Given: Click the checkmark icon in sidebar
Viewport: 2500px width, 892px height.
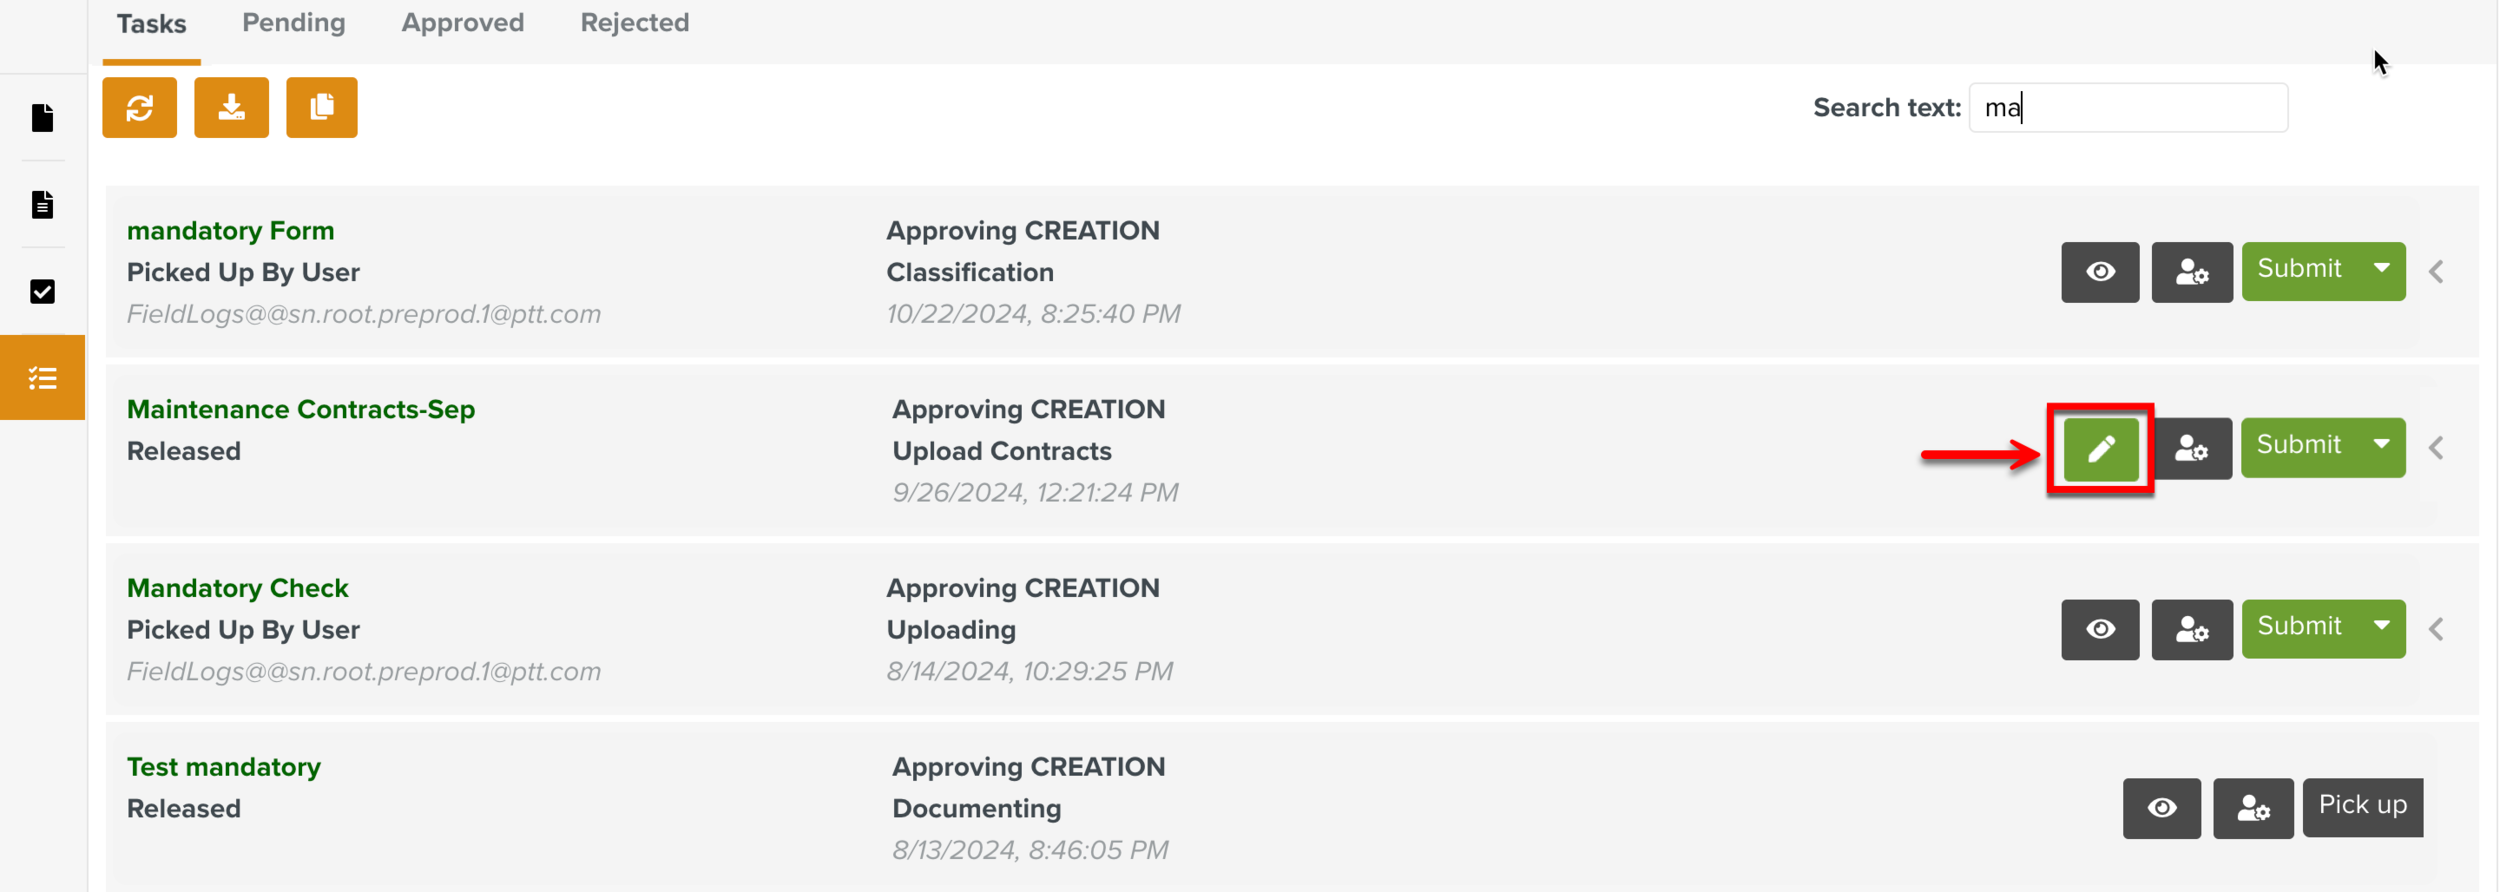Looking at the screenshot, I should [x=42, y=292].
